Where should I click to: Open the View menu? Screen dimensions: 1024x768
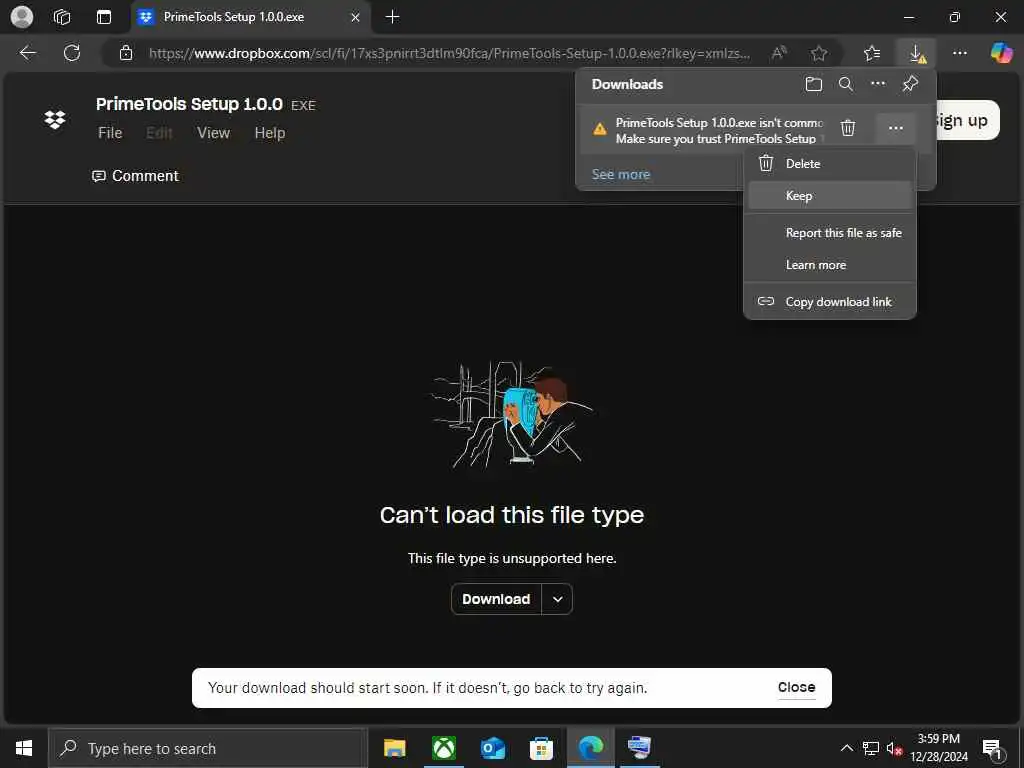[214, 133]
